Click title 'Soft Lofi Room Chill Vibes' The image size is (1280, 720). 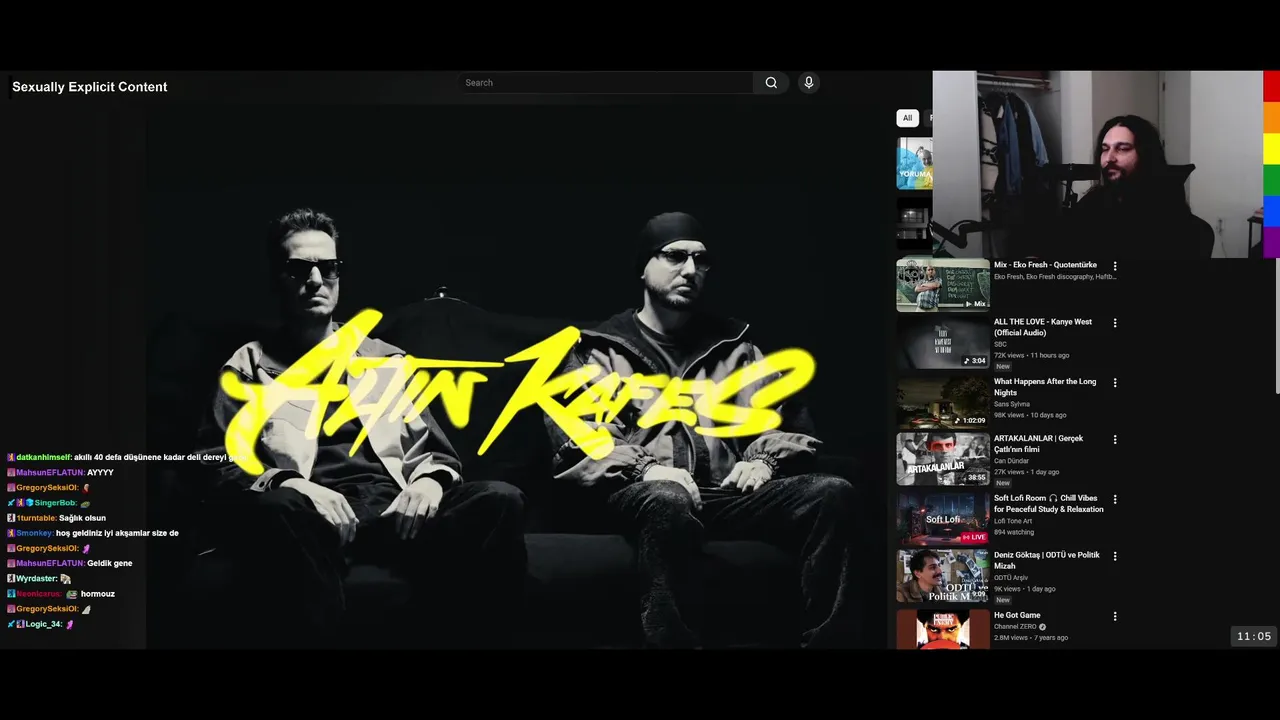[1049, 503]
